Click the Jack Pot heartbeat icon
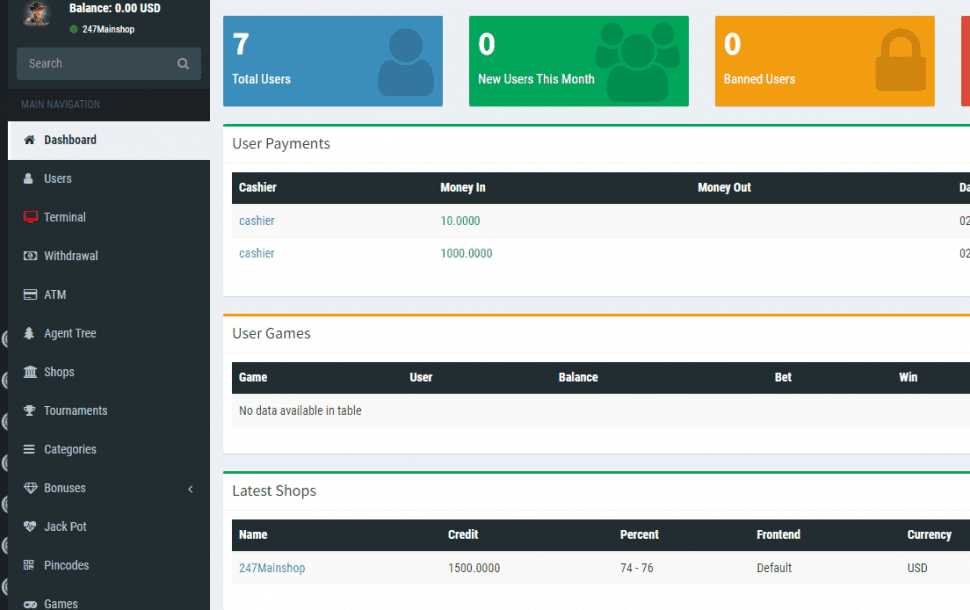 coord(29,527)
